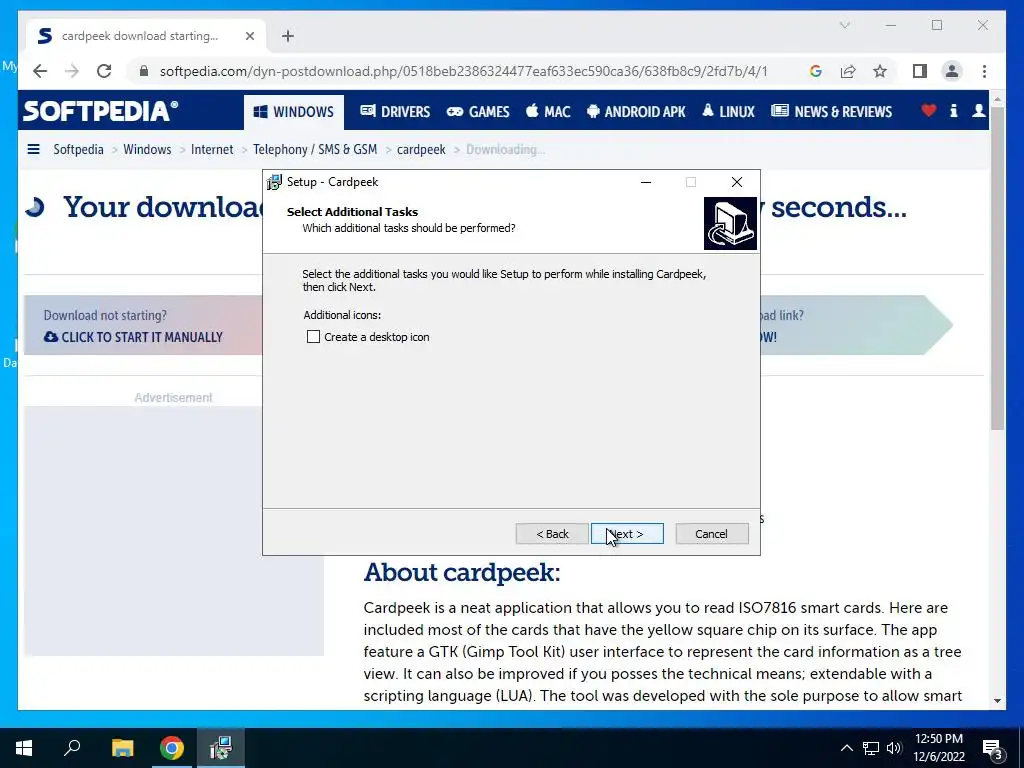Viewport: 1024px width, 768px height.
Task: Go to Softpedia breadcrumb link
Action: pyautogui.click(x=78, y=150)
